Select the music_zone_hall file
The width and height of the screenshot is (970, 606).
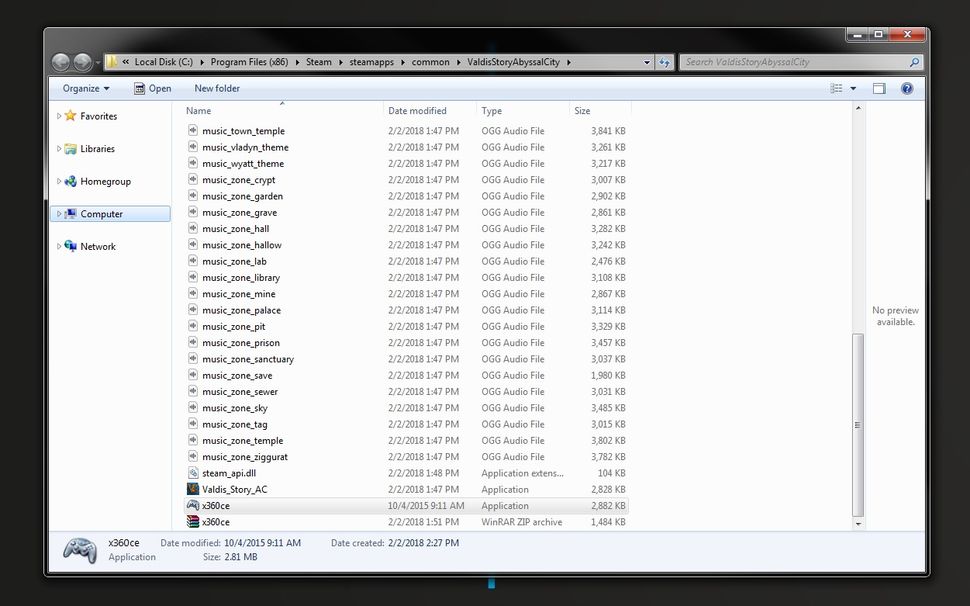point(236,228)
